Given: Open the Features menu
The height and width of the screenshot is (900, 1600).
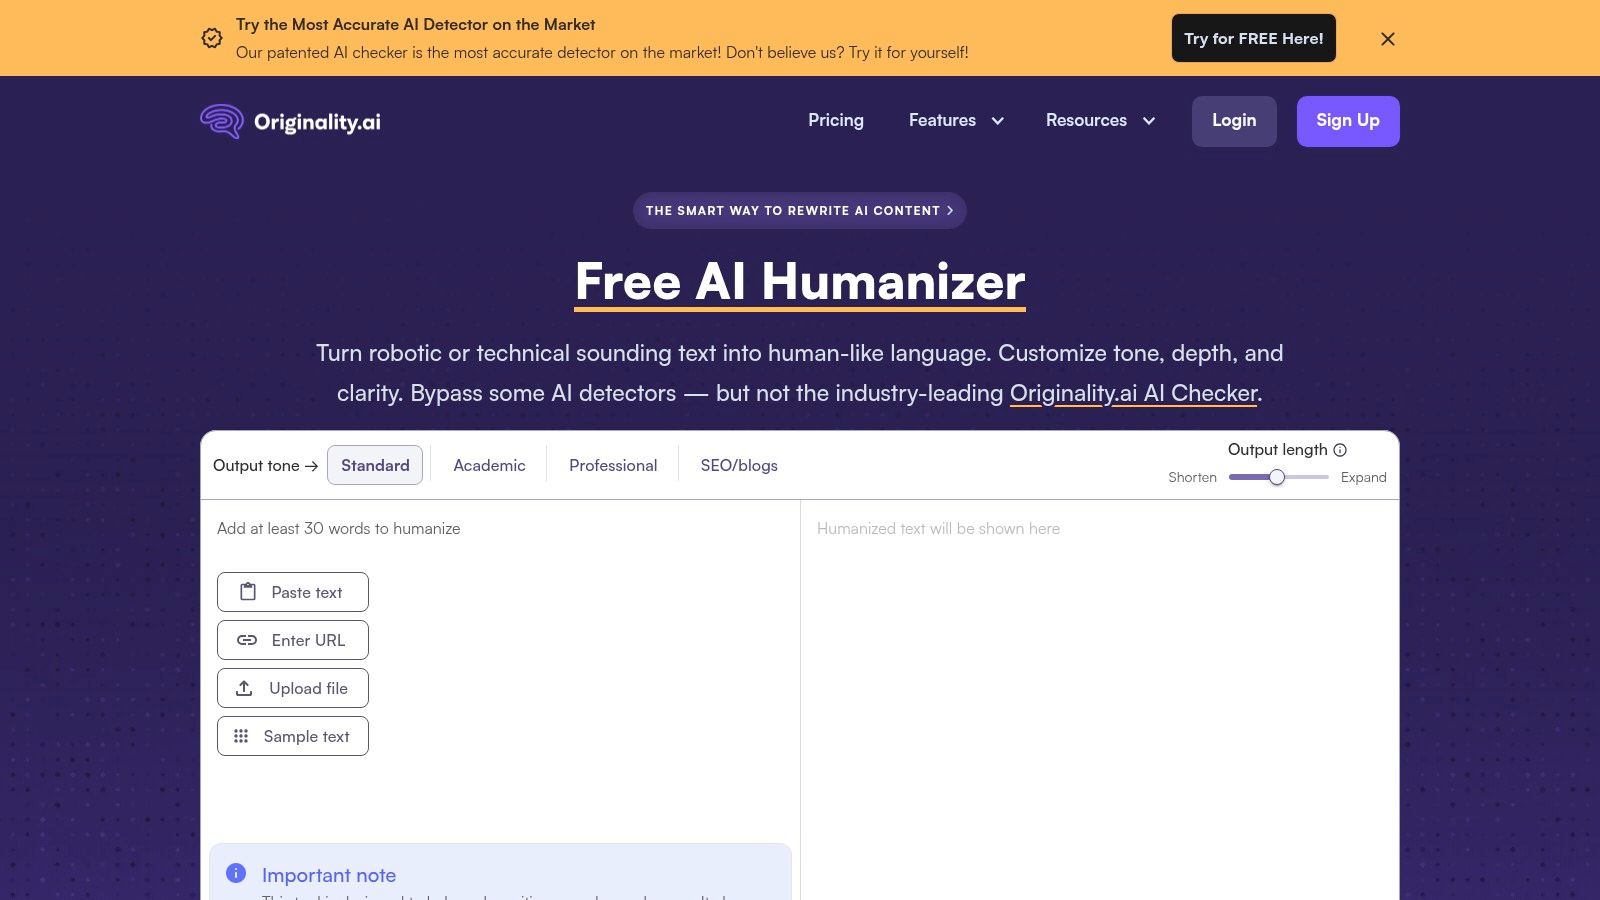Looking at the screenshot, I should (942, 120).
